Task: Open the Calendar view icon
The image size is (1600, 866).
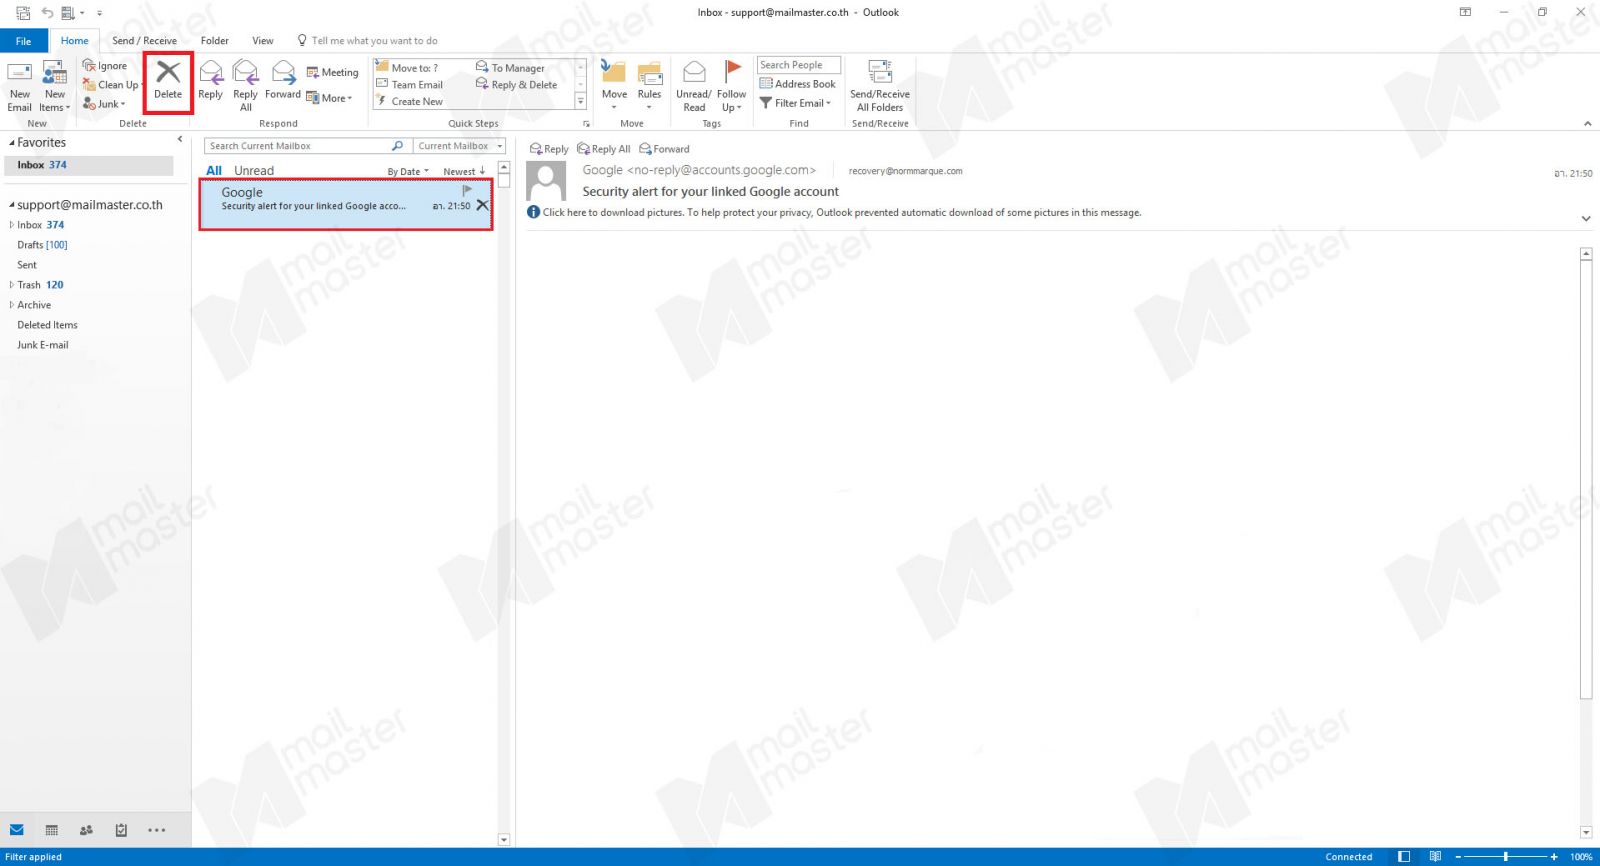Action: (x=52, y=830)
